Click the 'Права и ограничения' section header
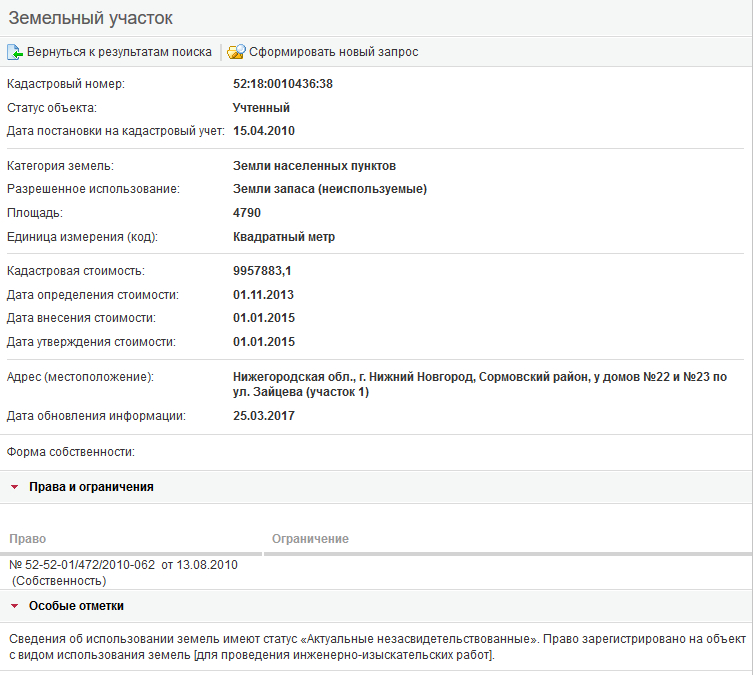Screen dimensions: 753x675 [x=91, y=487]
